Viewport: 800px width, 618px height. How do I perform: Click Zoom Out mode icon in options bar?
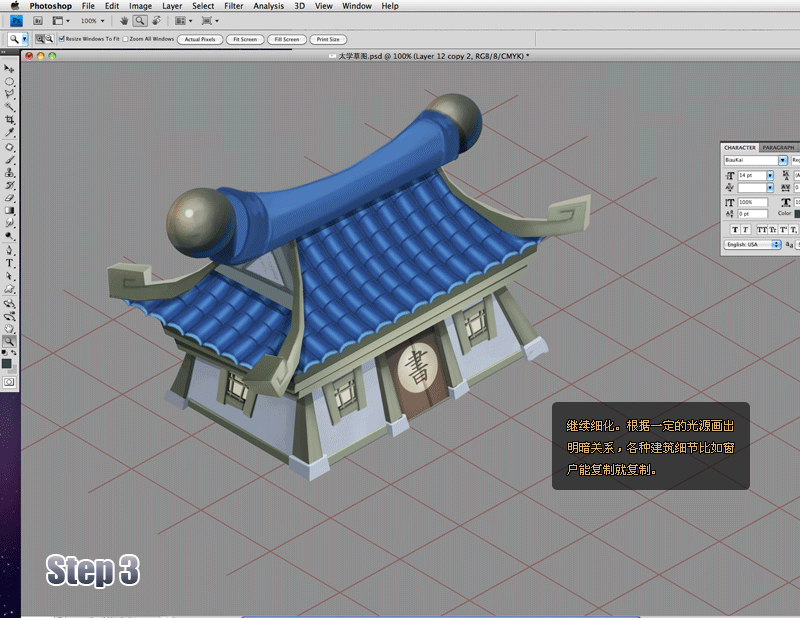click(x=49, y=39)
